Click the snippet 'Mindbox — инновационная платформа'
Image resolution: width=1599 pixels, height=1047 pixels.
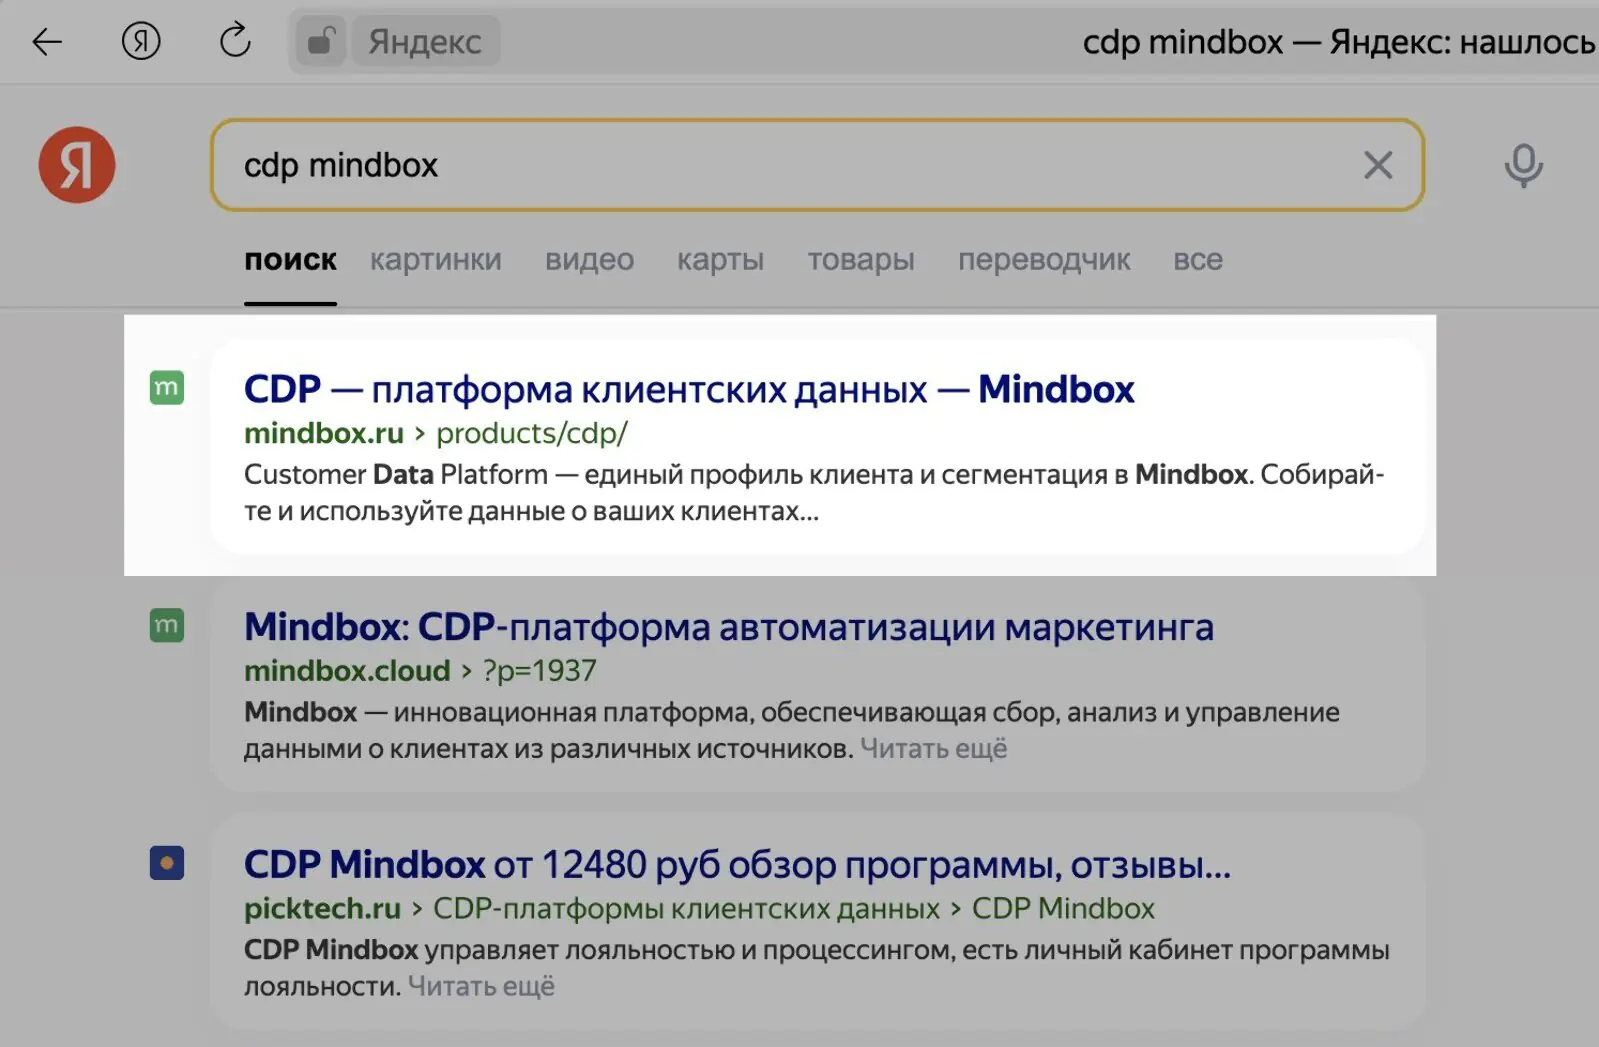(500, 712)
